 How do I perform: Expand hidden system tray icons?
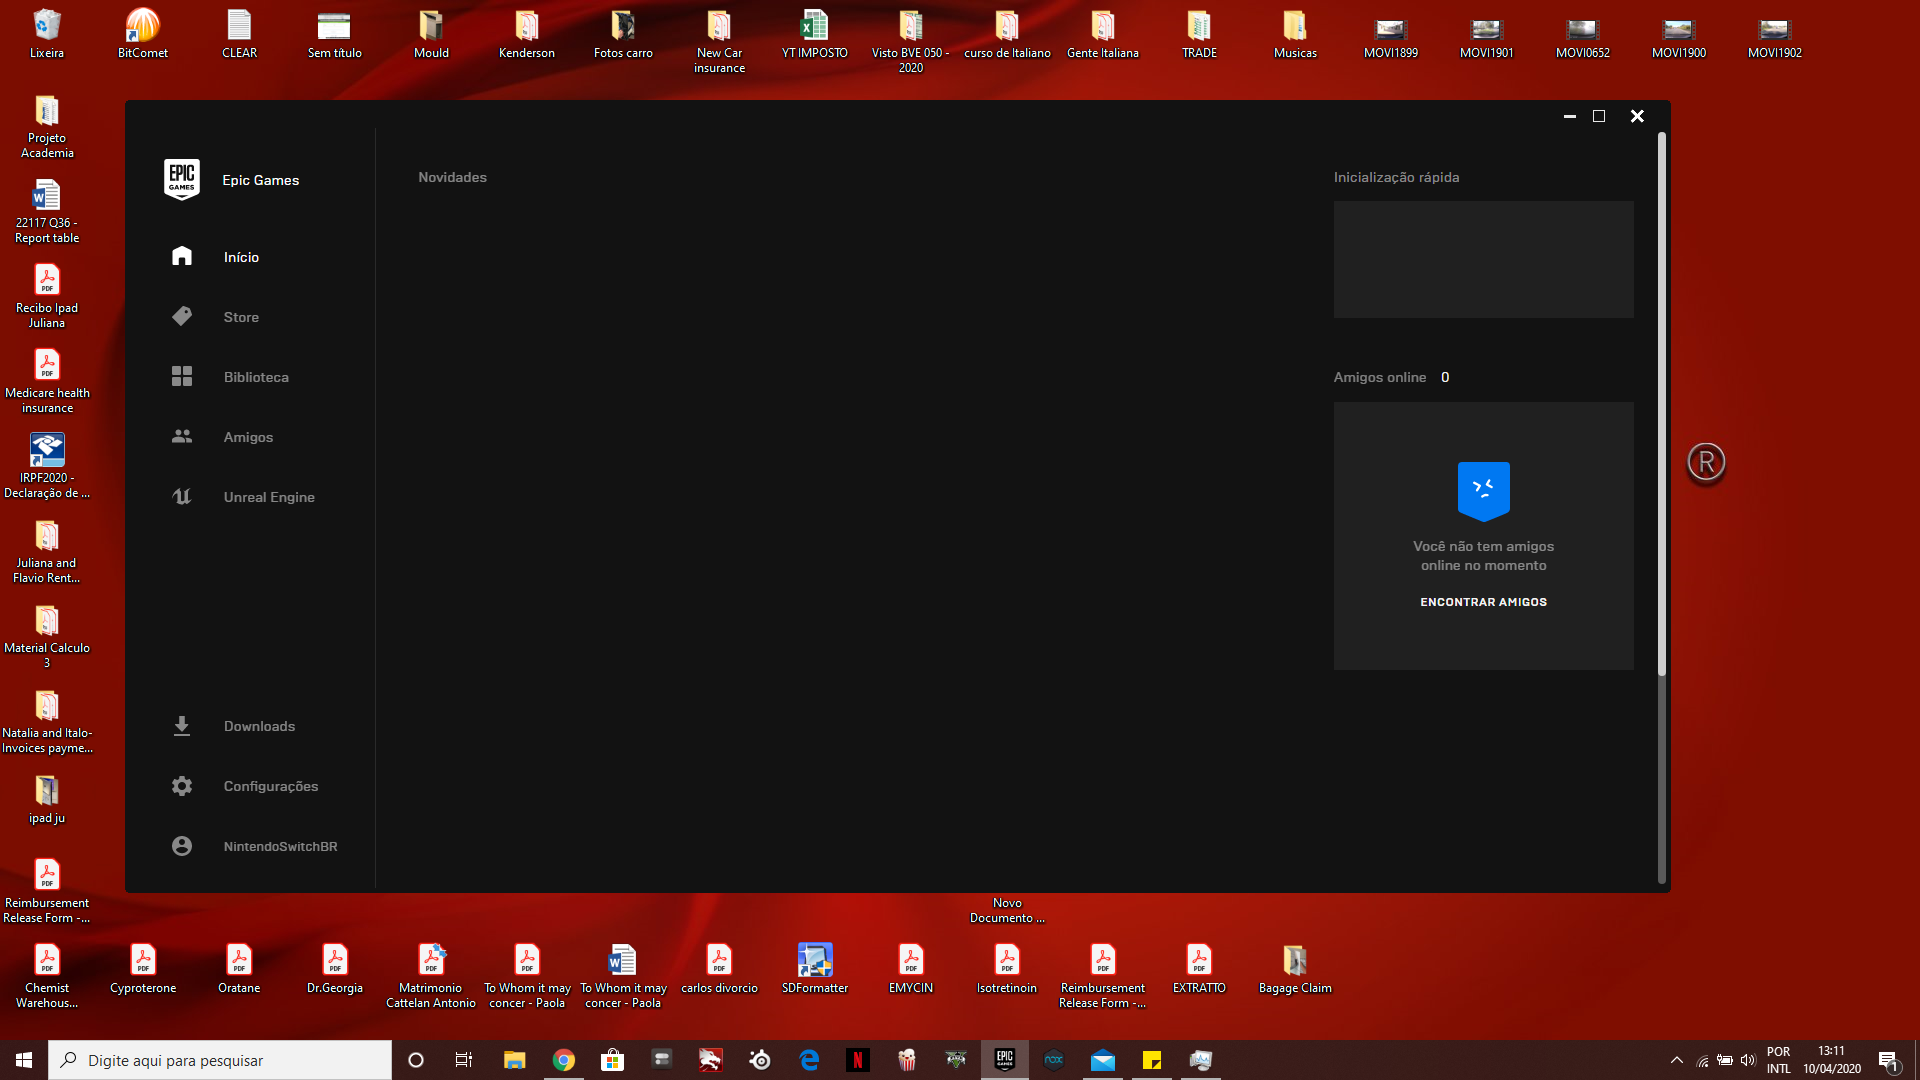(1677, 1060)
